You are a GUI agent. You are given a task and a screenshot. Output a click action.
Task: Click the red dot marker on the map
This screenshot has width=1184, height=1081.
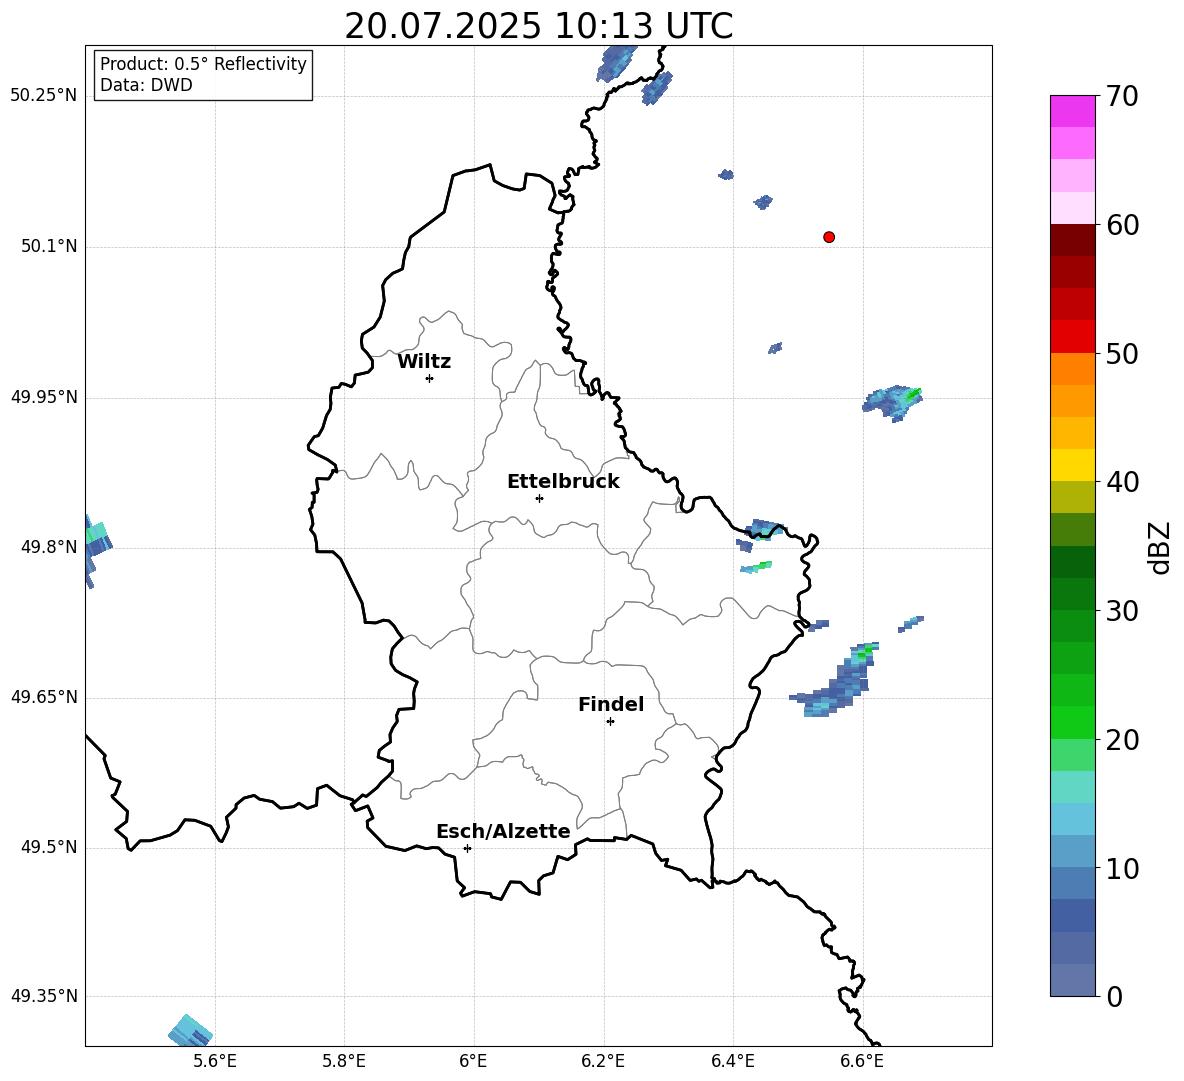pos(828,237)
